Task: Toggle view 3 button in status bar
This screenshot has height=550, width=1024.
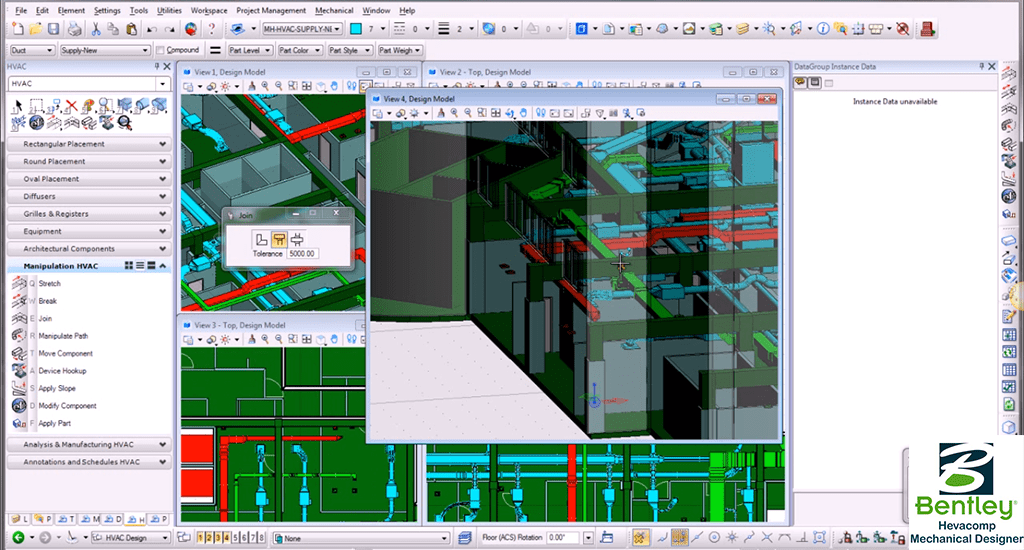Action: [217, 538]
